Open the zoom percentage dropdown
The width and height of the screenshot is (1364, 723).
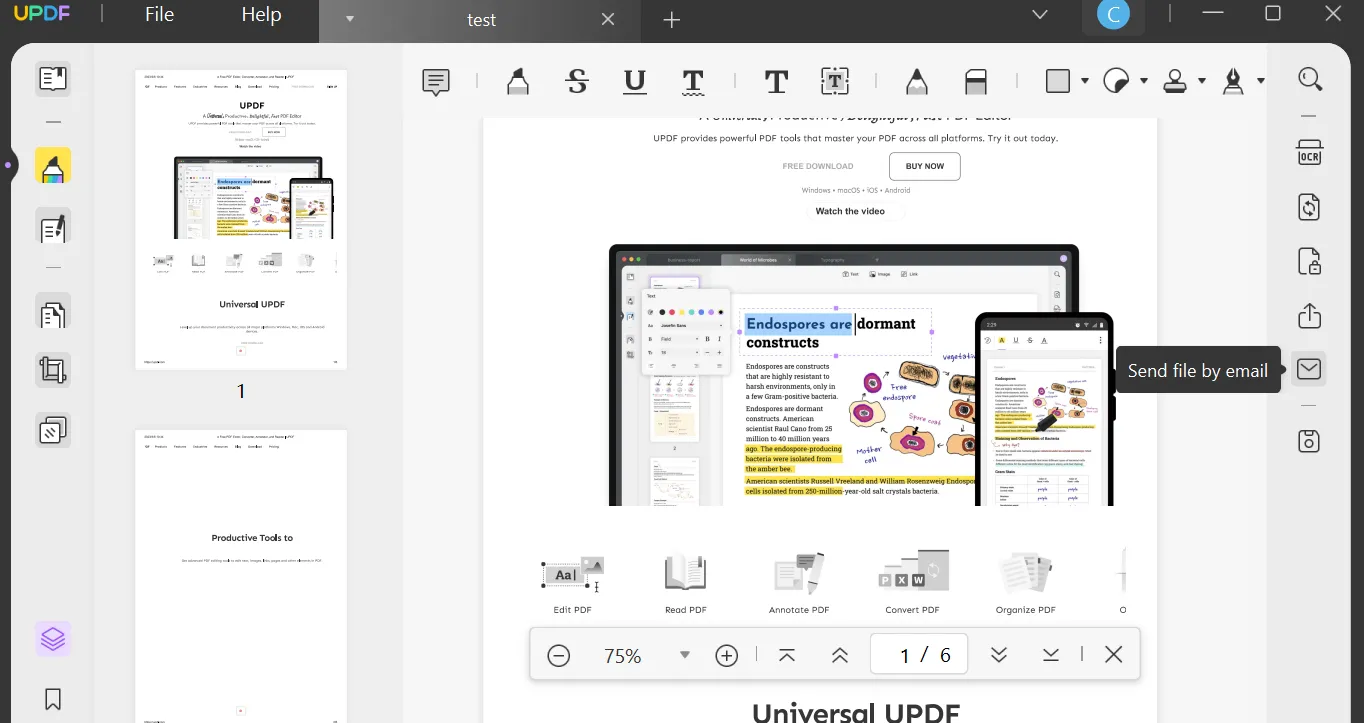click(x=685, y=655)
